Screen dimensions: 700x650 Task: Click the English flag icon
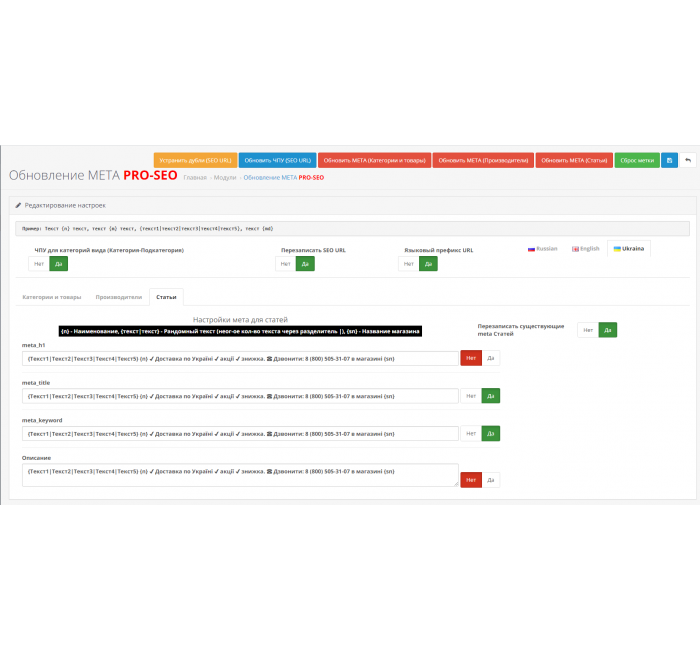click(575, 249)
